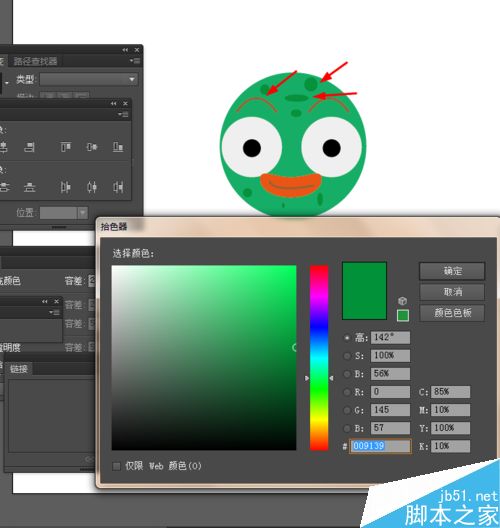Click horizontal distribute left icon
Screen dimensions: 500x528
[65, 187]
